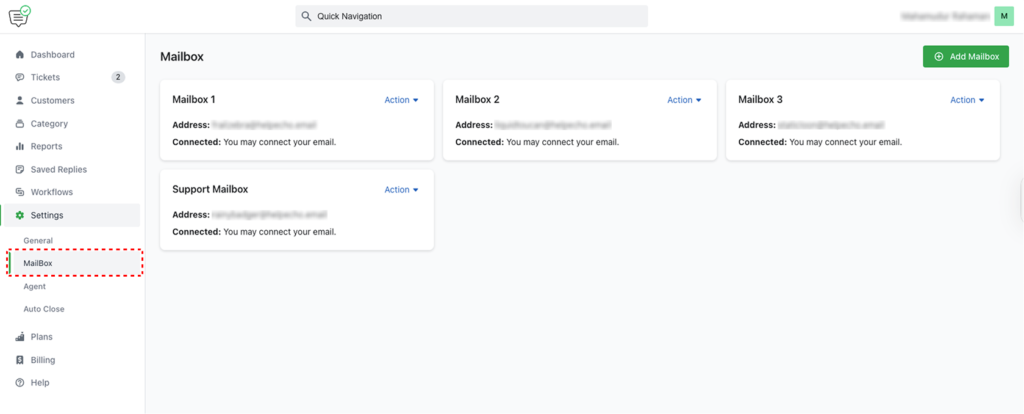The width and height of the screenshot is (1024, 414).
Task: Click the Billing dollar icon
Action: [x=20, y=360]
